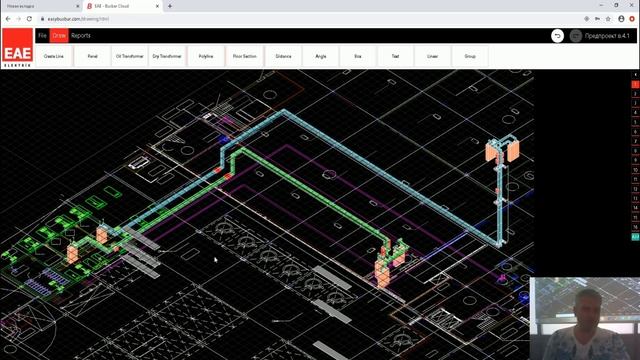Open the File menu
The height and width of the screenshot is (360, 640).
coord(42,36)
